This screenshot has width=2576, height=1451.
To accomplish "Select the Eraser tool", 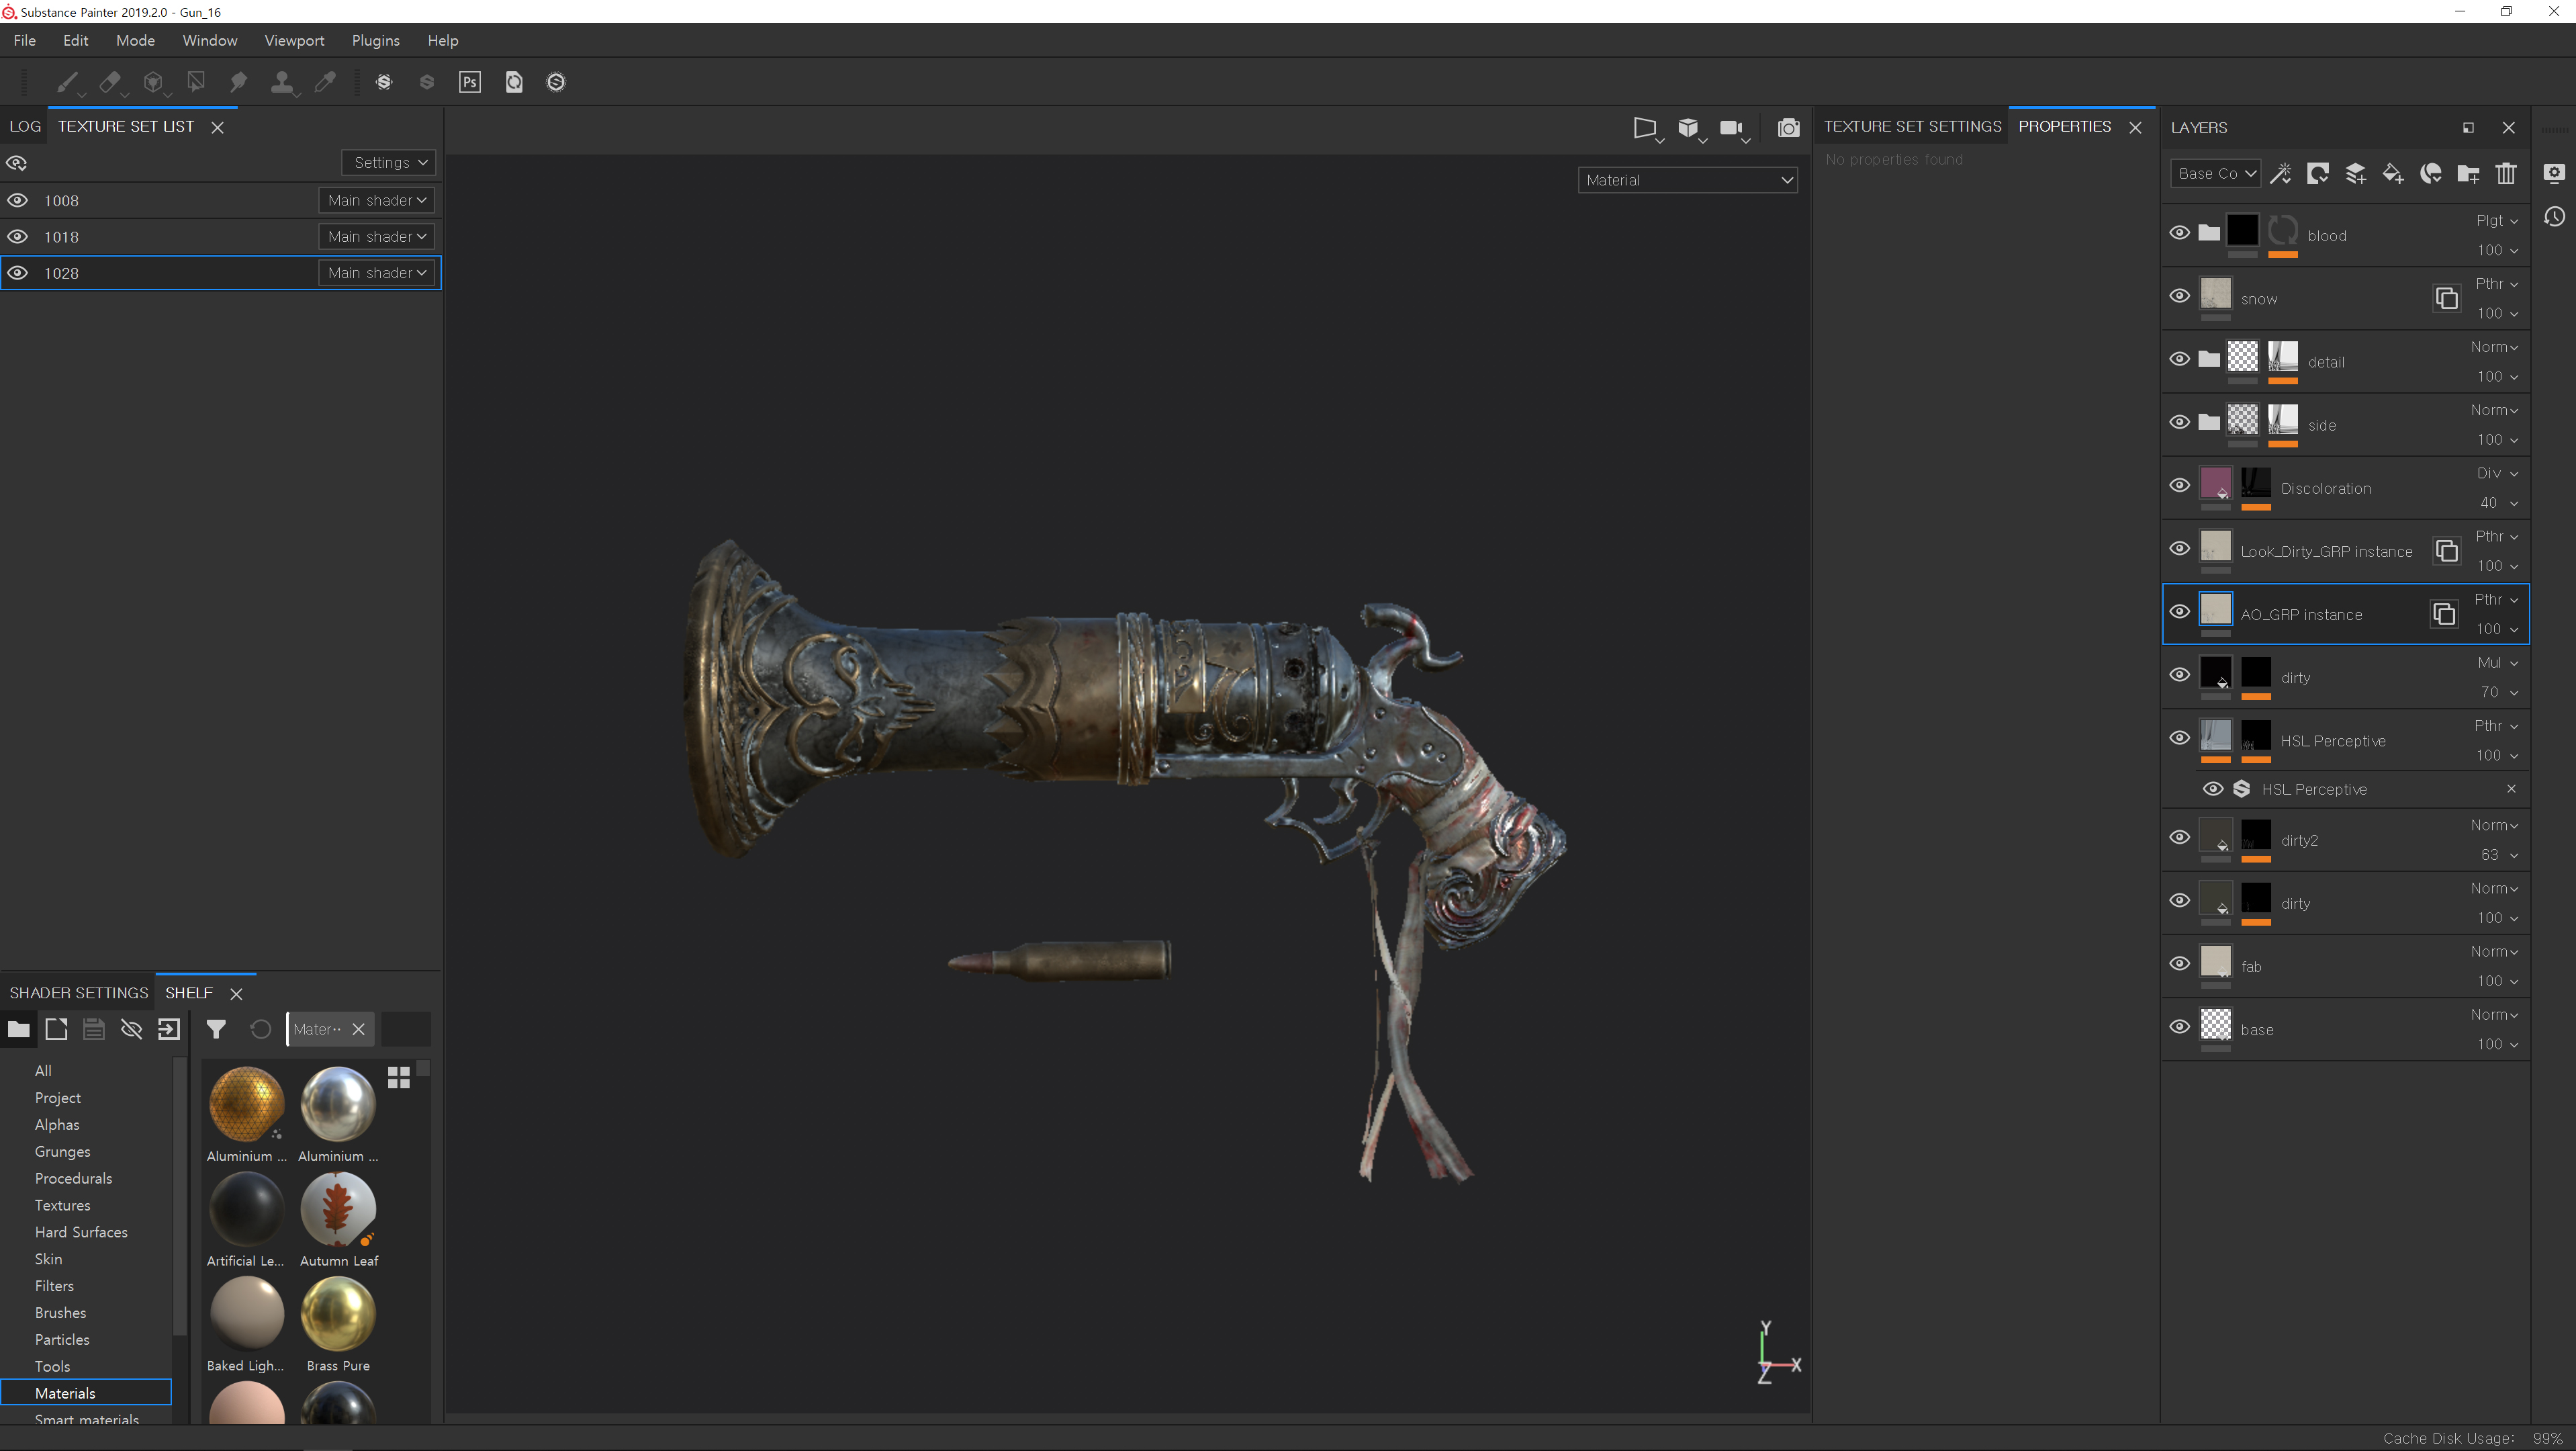I will point(110,82).
